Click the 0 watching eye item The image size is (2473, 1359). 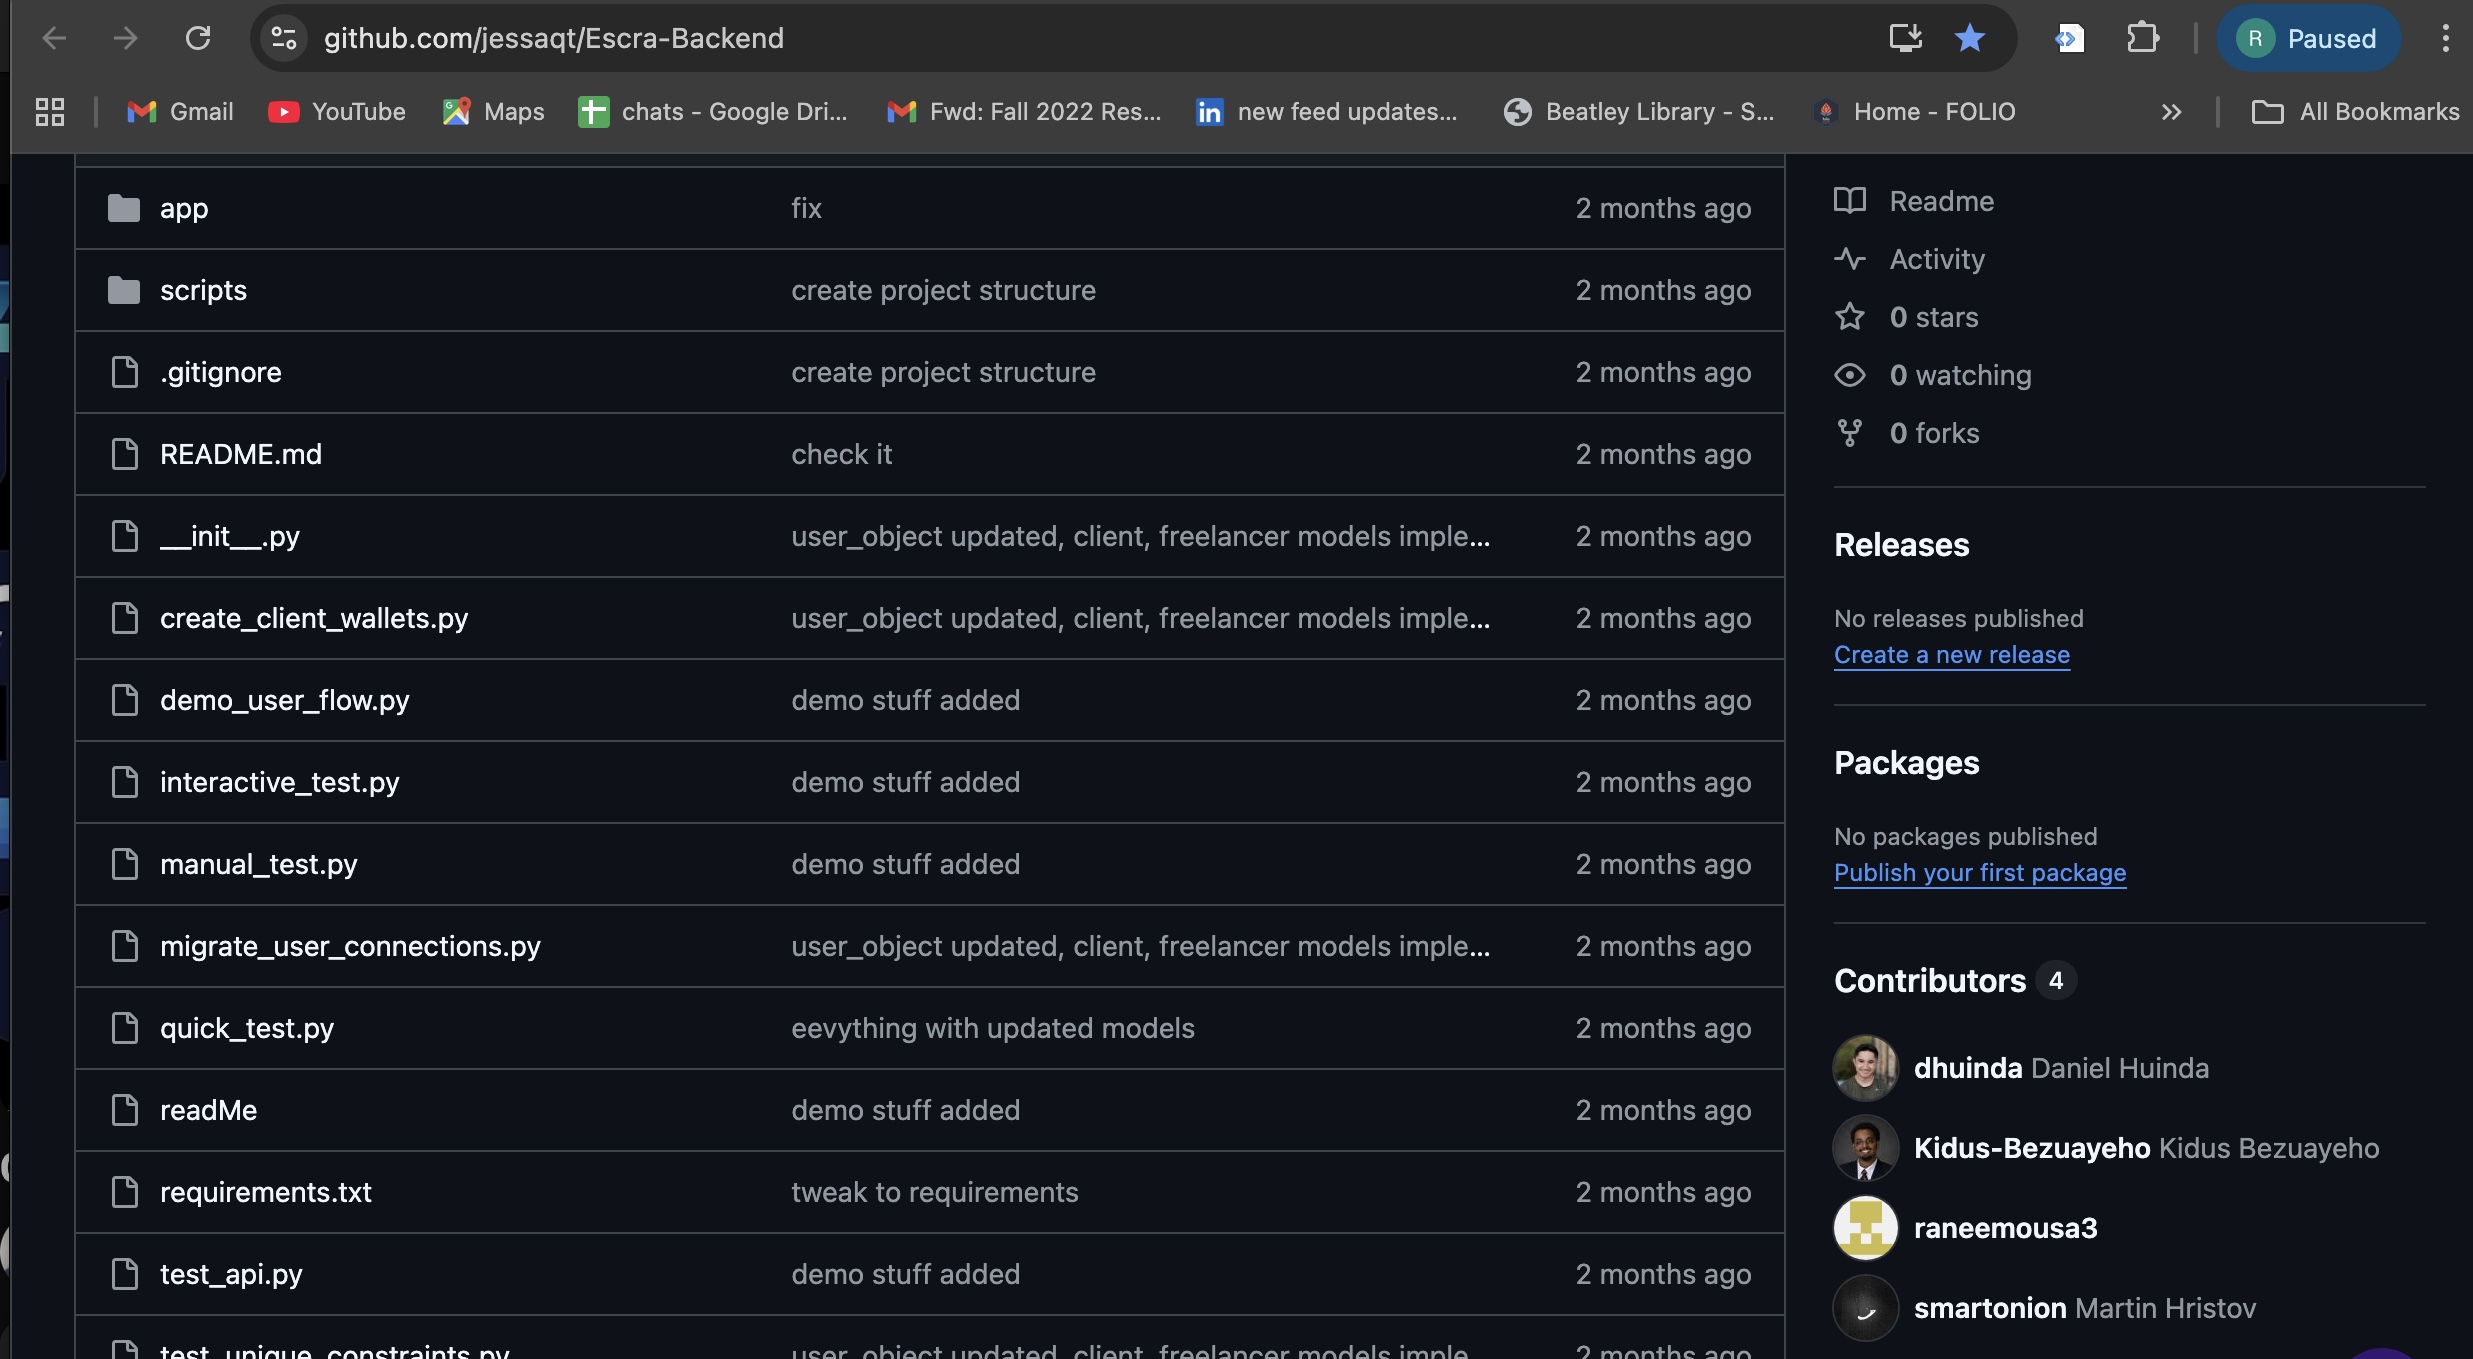tap(1959, 375)
